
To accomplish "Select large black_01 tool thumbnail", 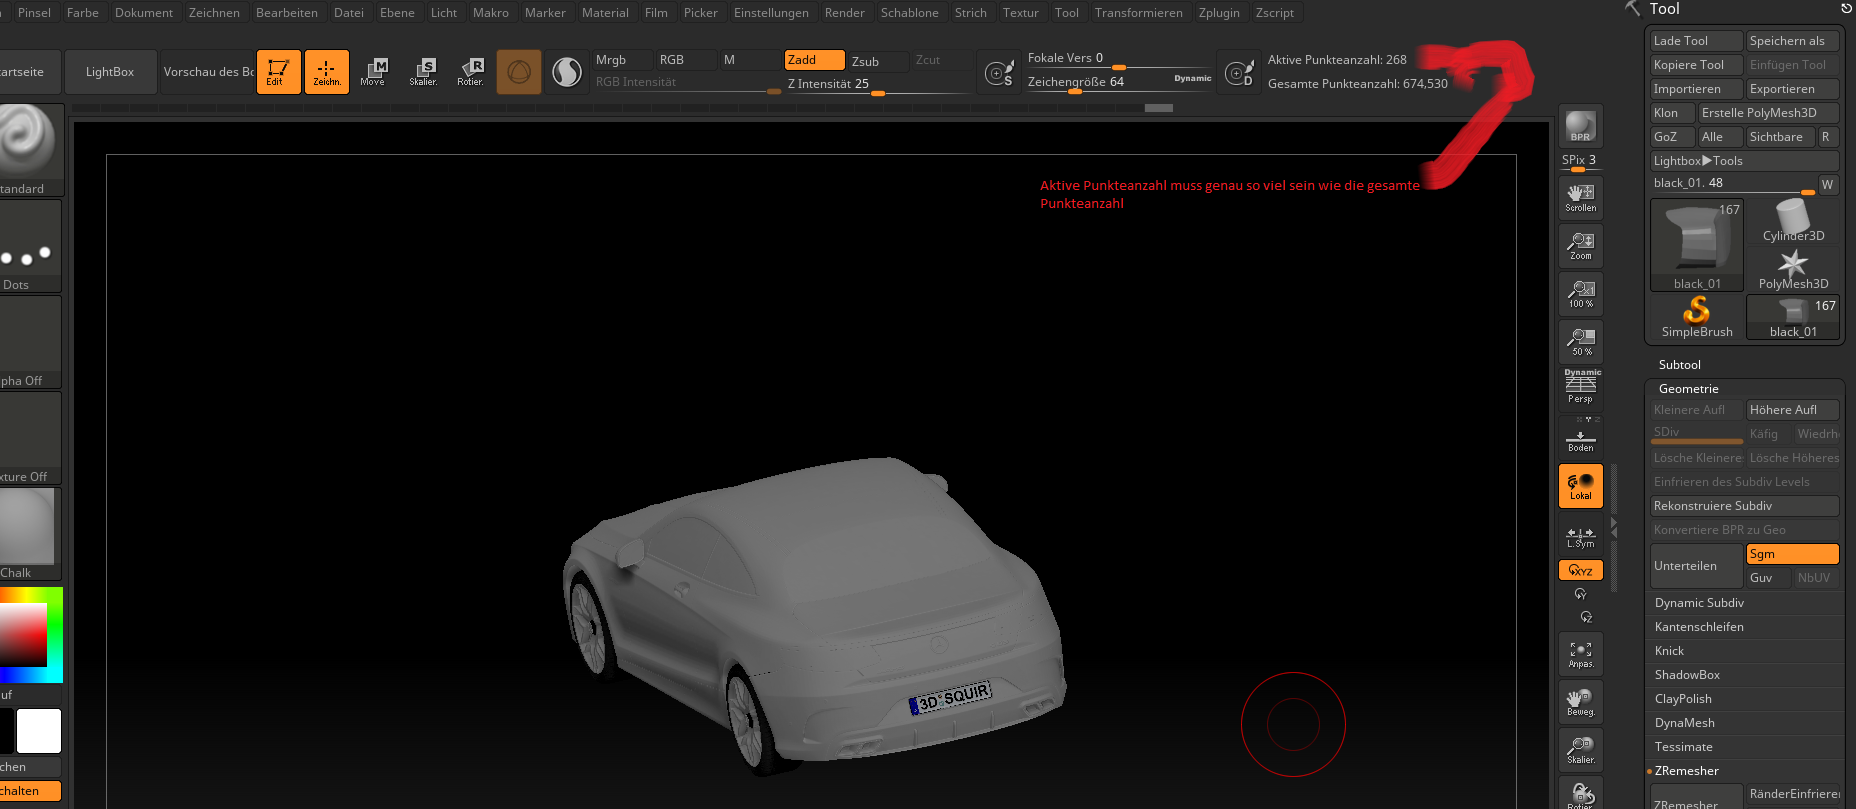I will (x=1697, y=245).
